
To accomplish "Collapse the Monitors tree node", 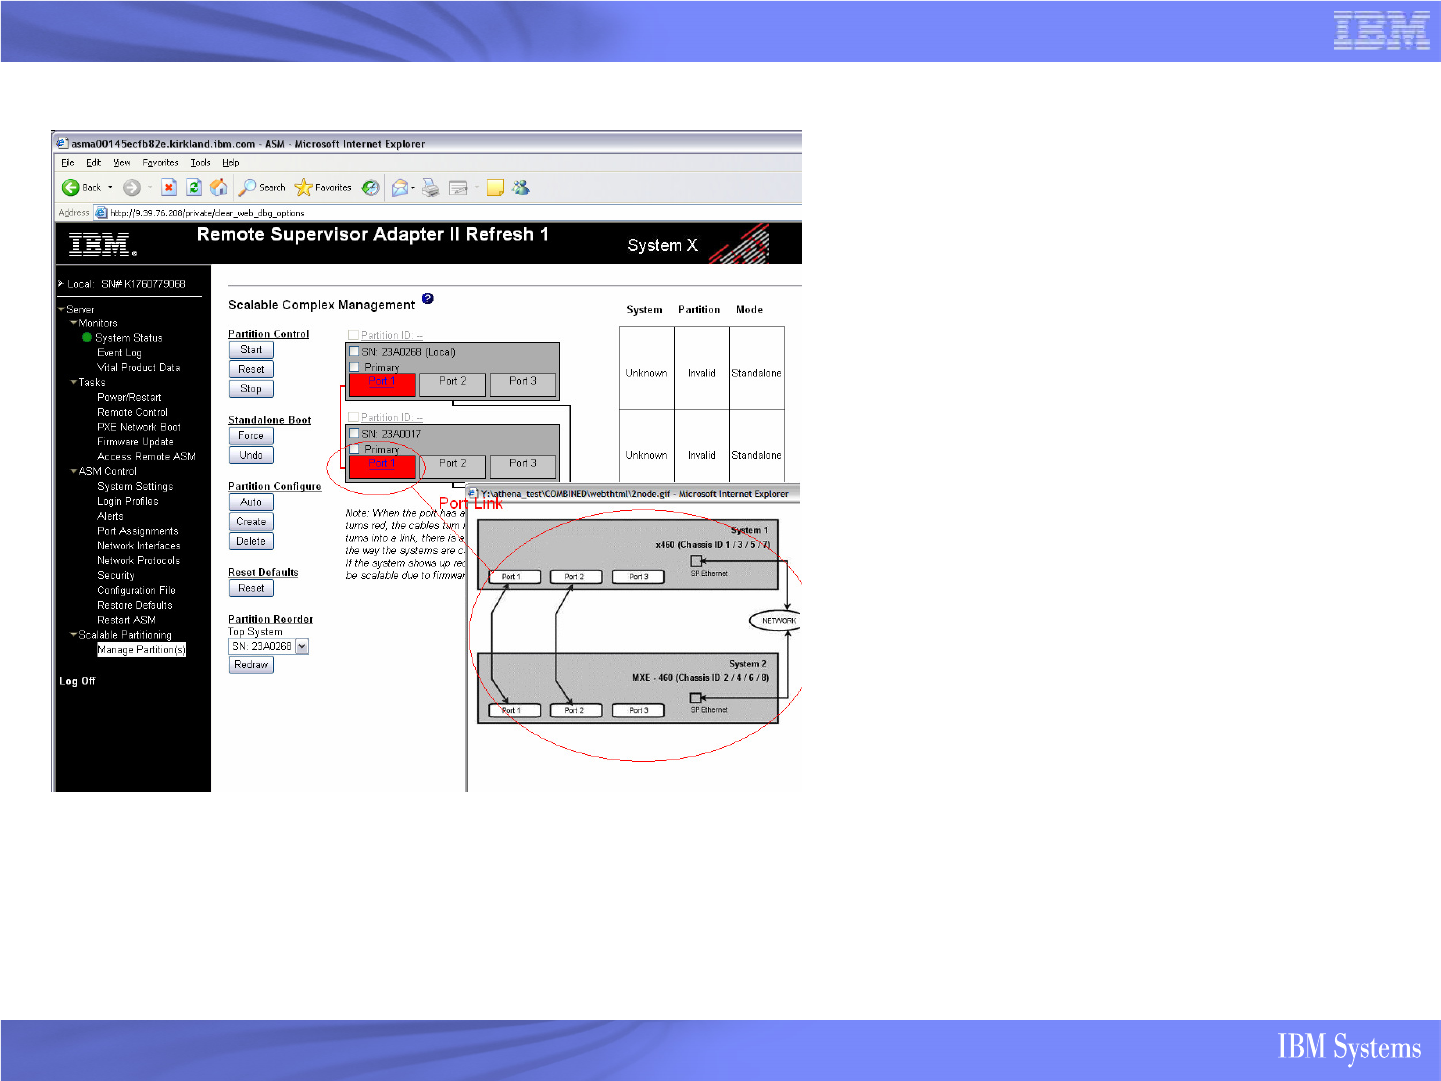I will pos(74,323).
